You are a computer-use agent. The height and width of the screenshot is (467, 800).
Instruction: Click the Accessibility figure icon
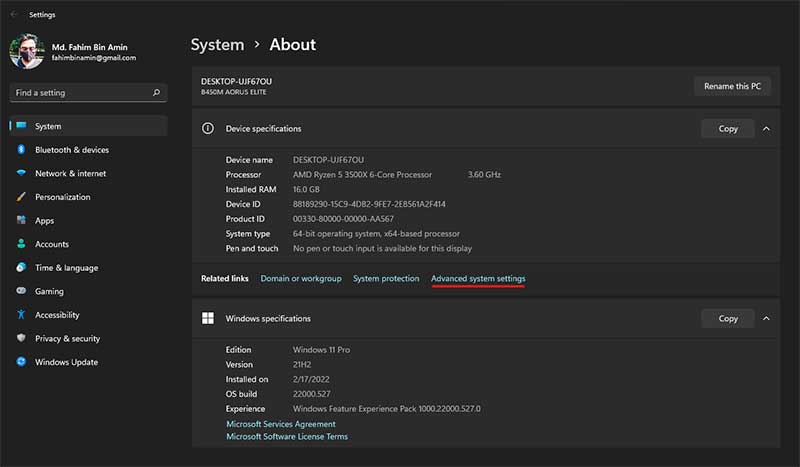click(x=21, y=315)
